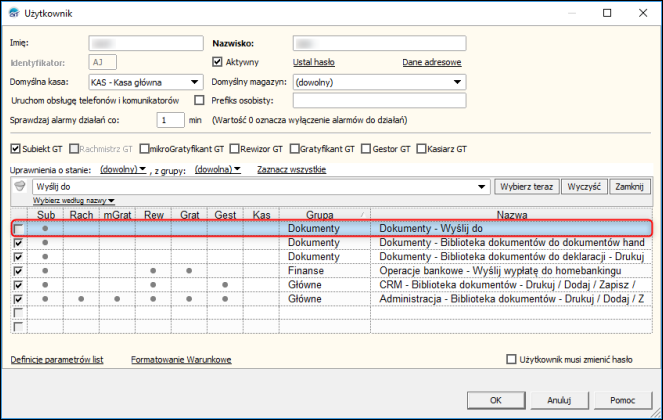Click the app icon in the title bar
Screen dimensions: 663x420
tap(13, 13)
